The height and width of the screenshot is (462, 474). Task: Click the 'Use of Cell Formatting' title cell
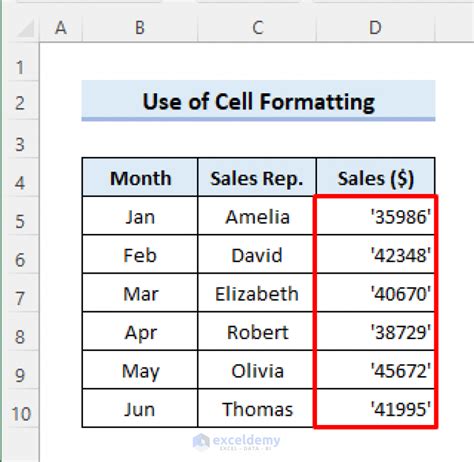(258, 100)
